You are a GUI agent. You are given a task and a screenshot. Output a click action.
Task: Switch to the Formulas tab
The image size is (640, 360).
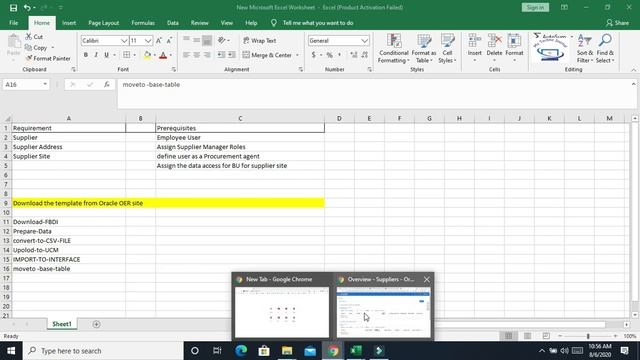[x=143, y=23]
